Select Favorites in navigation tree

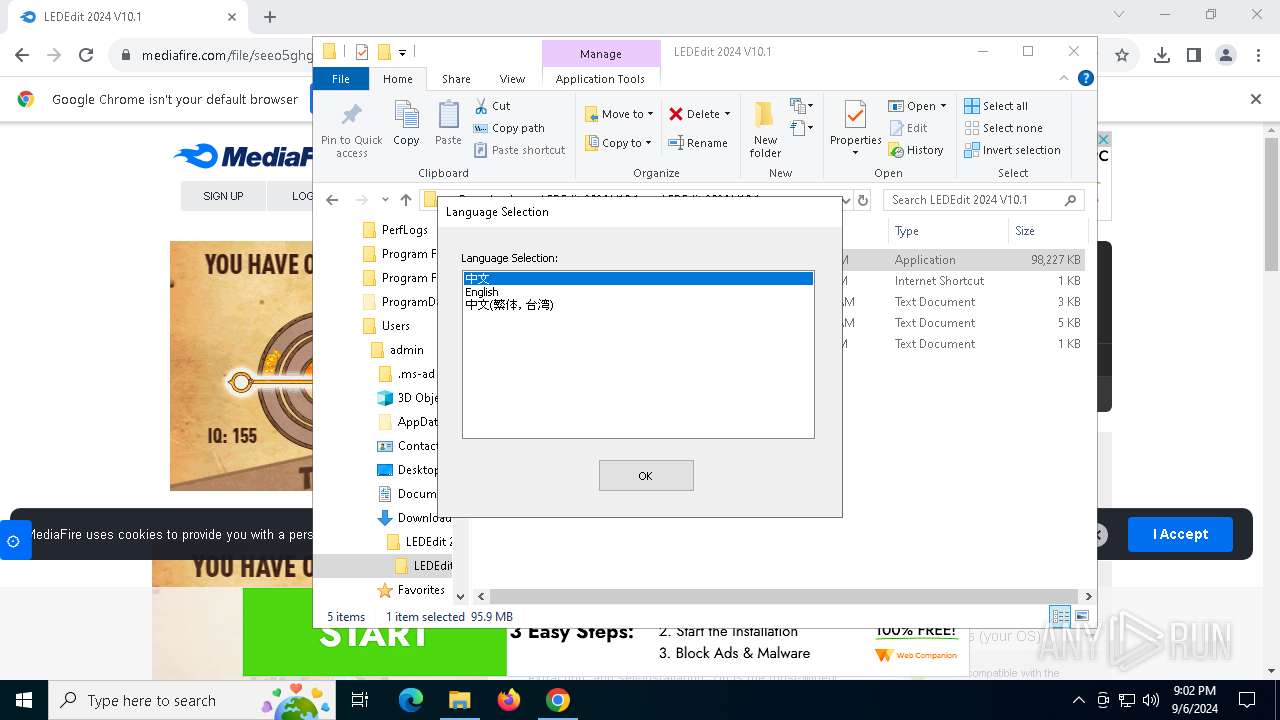click(411, 590)
